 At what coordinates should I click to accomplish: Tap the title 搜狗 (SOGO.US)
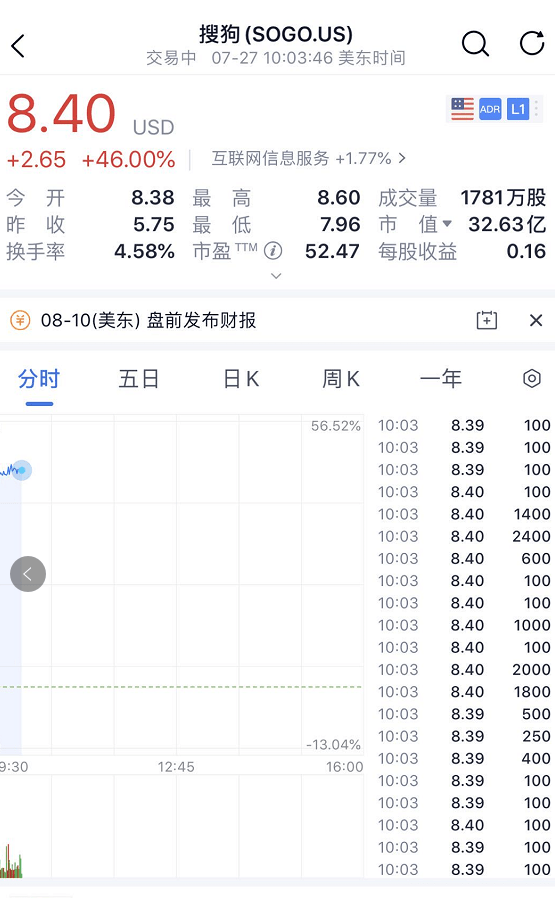[276, 34]
